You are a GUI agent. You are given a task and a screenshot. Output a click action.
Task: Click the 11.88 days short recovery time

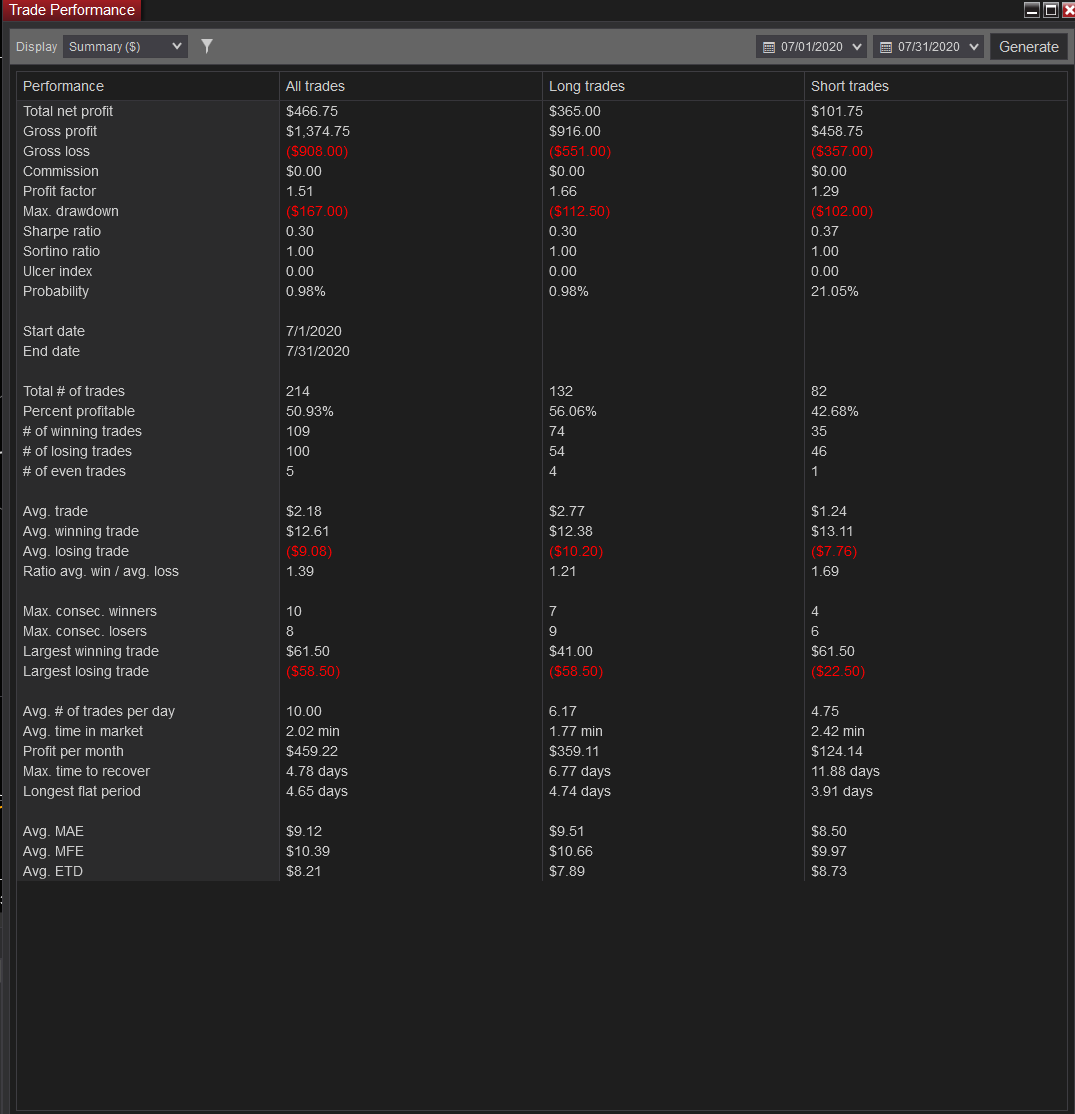point(846,771)
